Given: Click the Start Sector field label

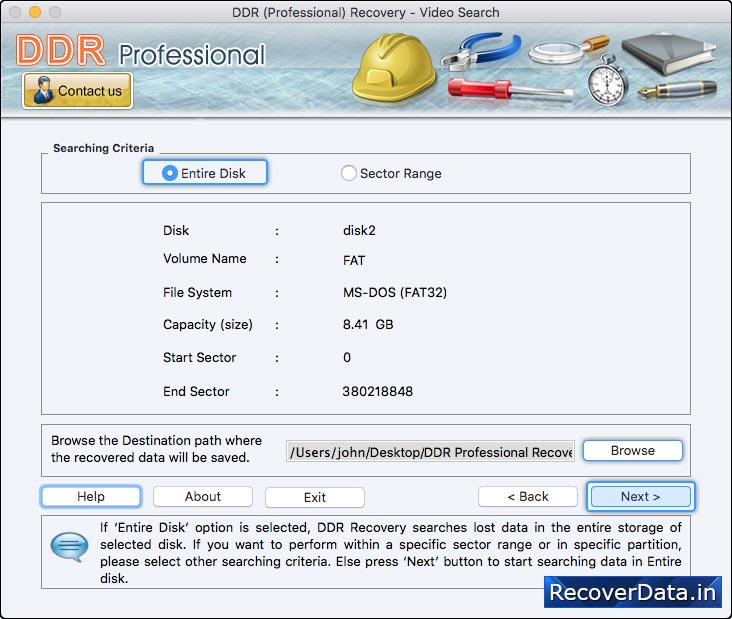Looking at the screenshot, I should tap(199, 358).
